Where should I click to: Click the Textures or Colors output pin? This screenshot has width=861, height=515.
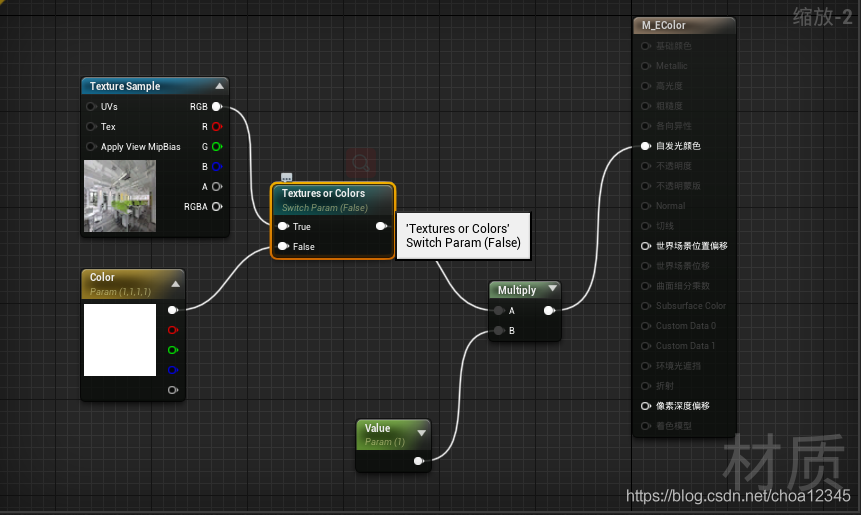coord(382,226)
